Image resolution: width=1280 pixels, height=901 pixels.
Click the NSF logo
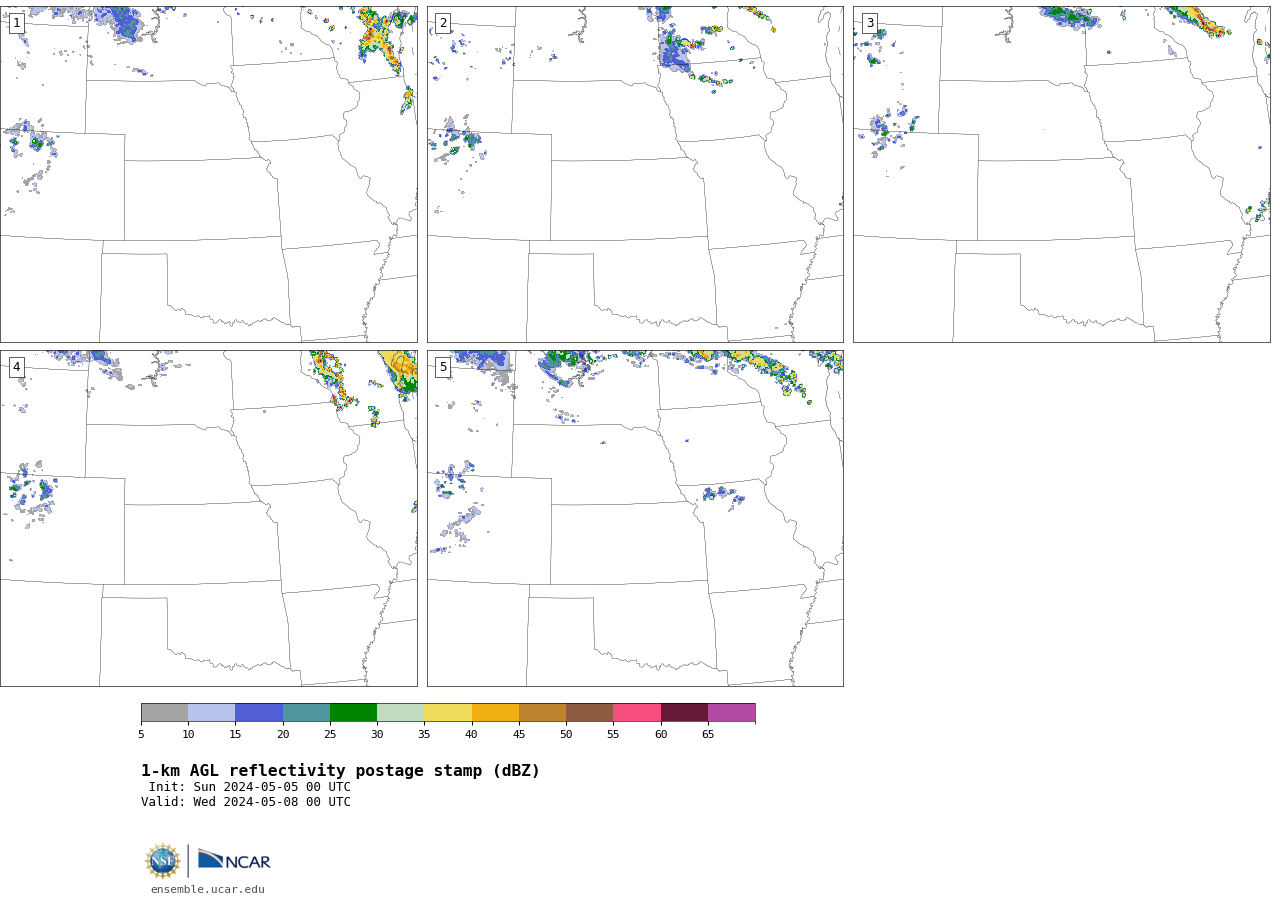(x=163, y=861)
